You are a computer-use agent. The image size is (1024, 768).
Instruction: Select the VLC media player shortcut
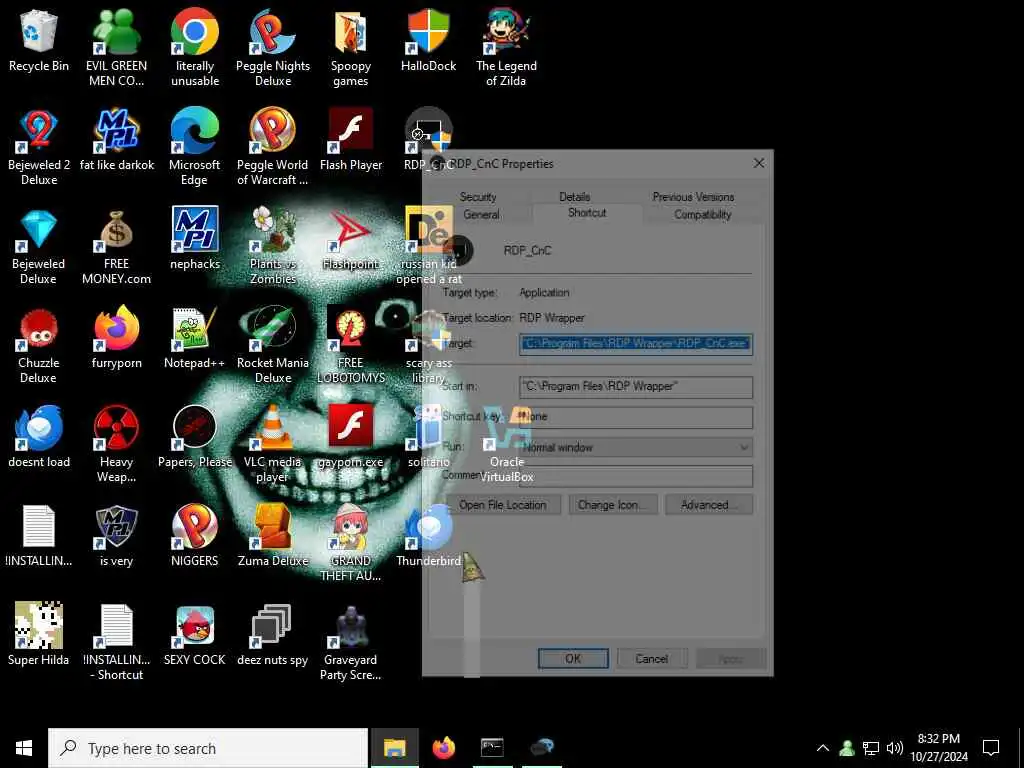[x=273, y=444]
